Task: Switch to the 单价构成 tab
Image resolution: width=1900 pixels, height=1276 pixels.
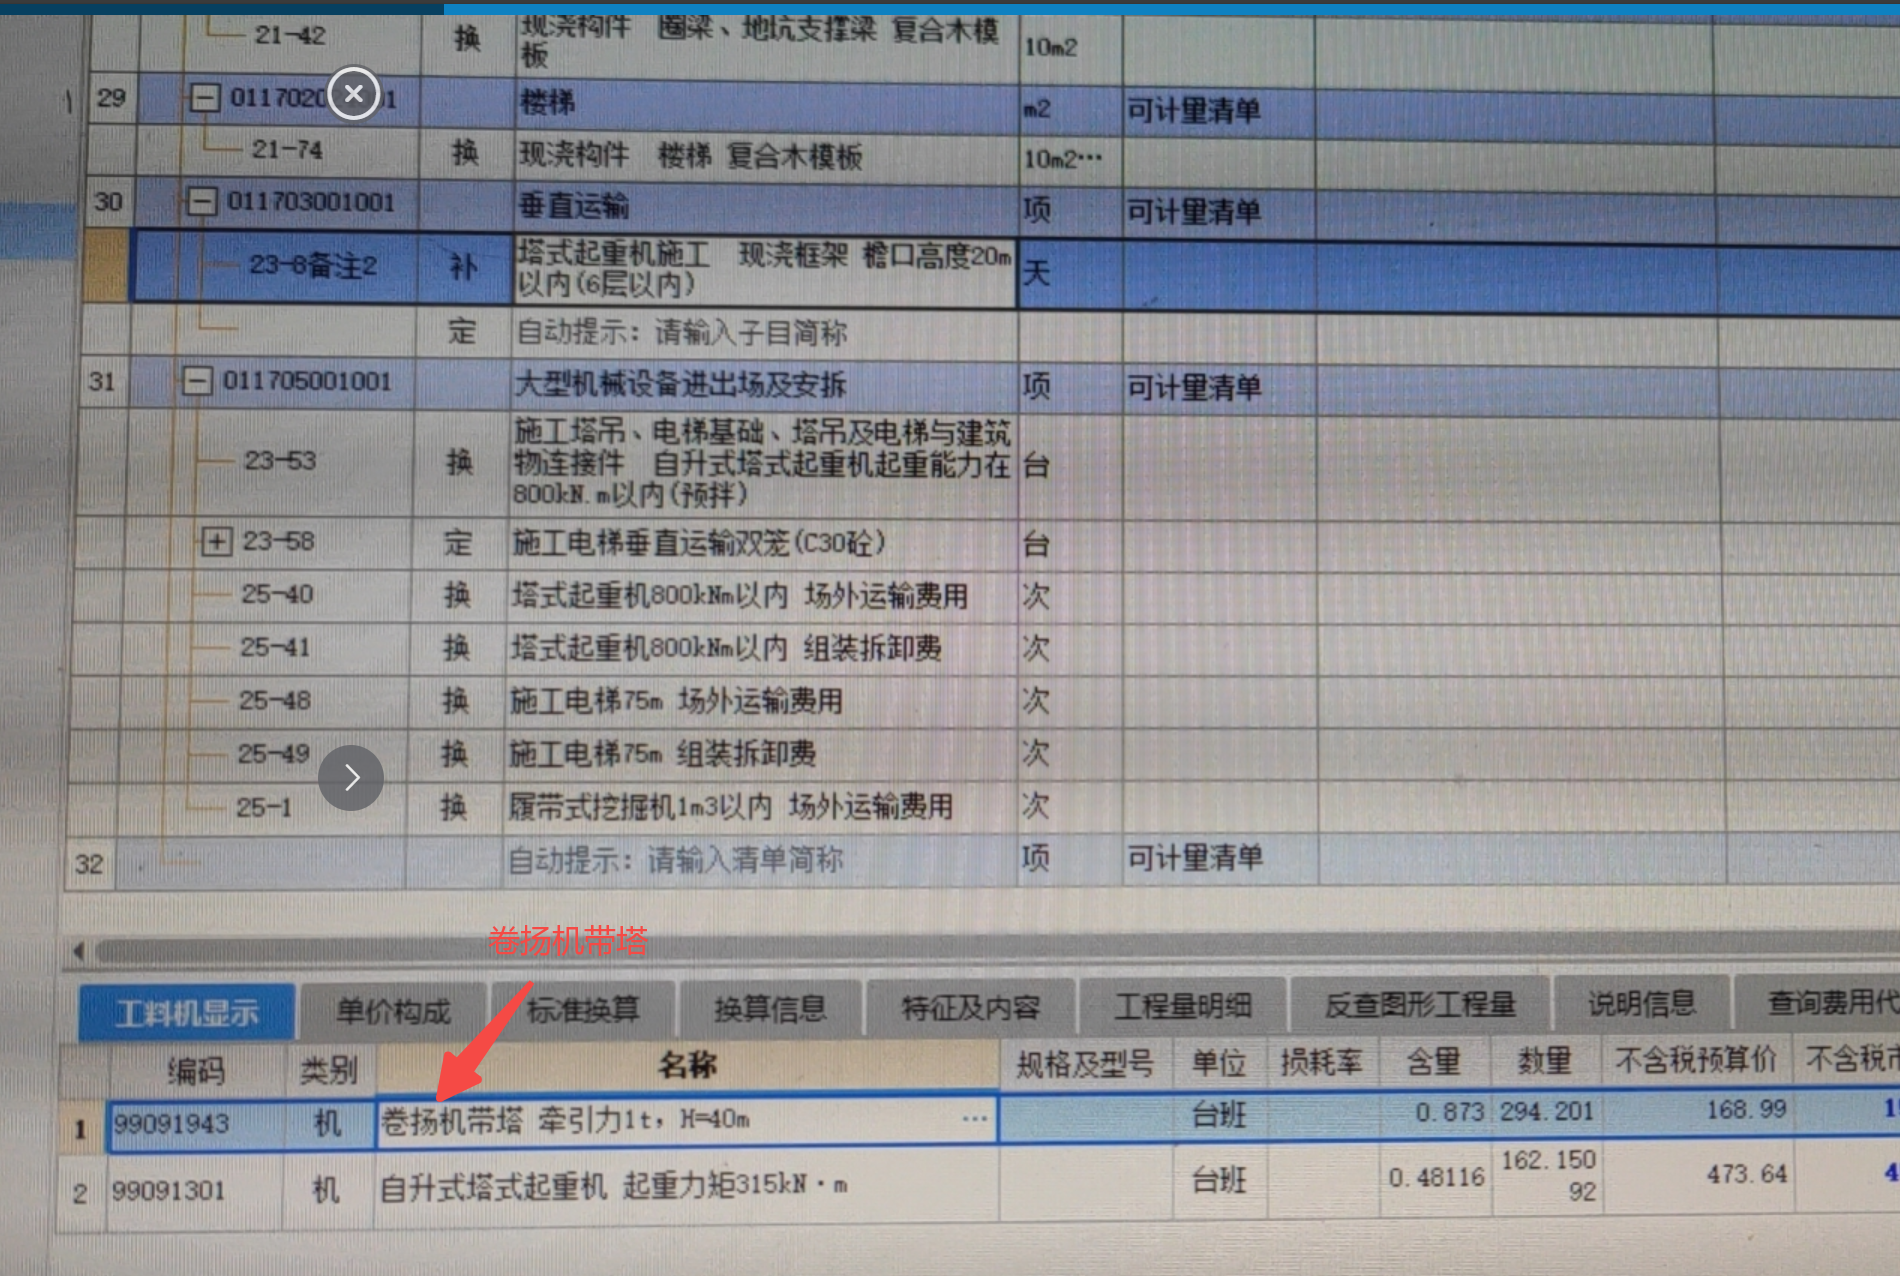Action: pos(393,1011)
